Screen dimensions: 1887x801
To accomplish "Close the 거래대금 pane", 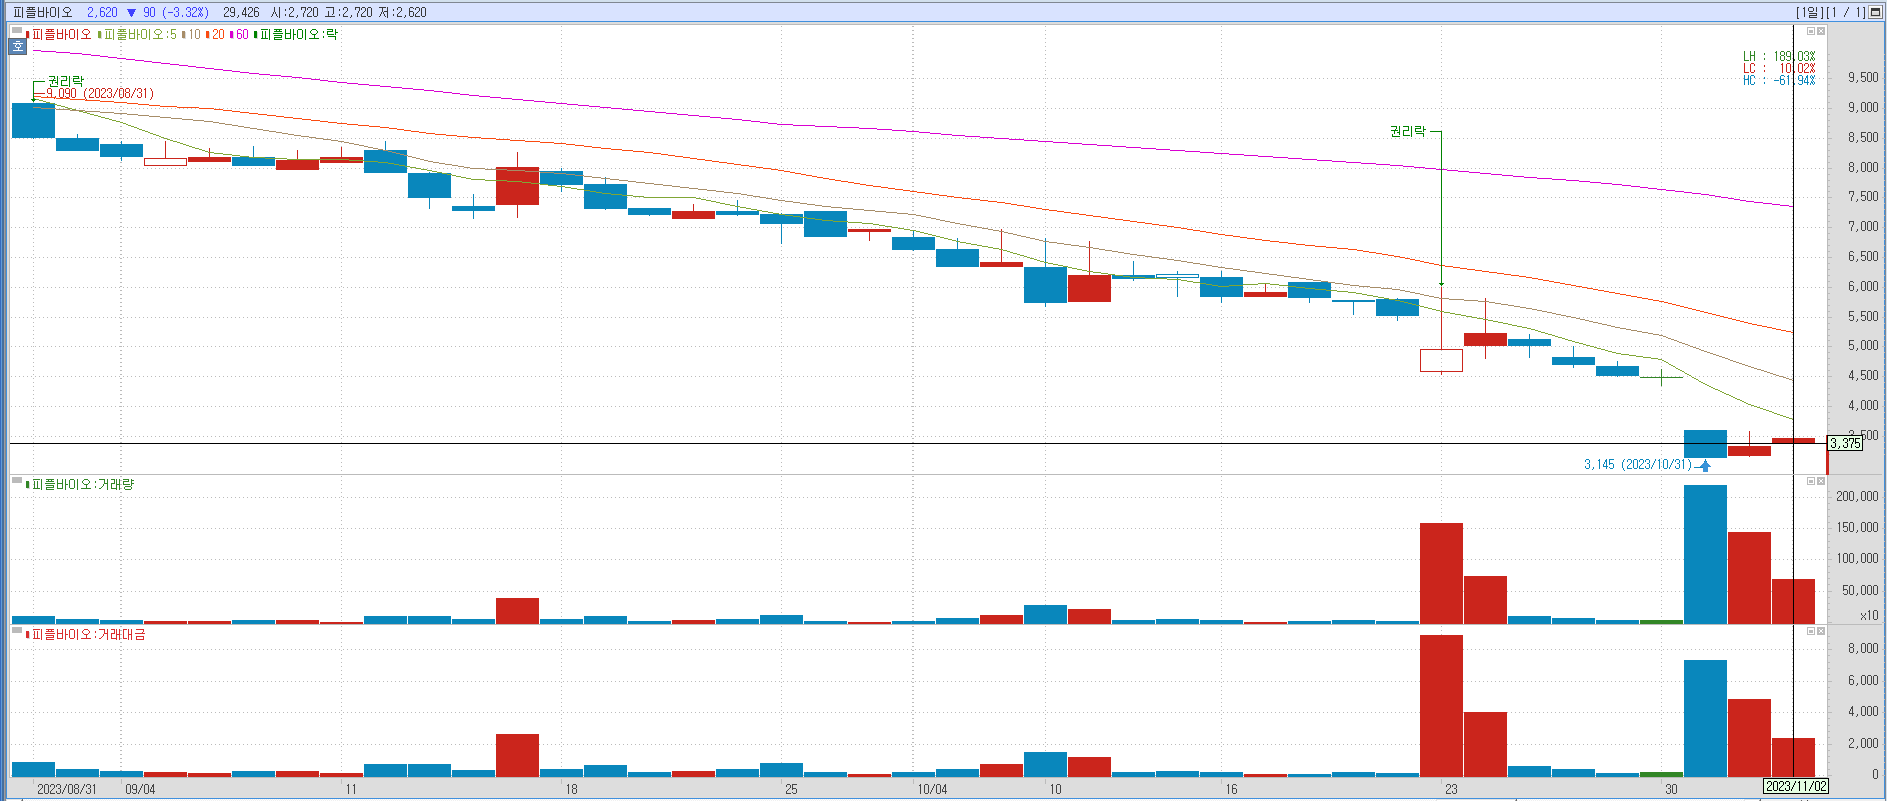I will [x=1821, y=631].
